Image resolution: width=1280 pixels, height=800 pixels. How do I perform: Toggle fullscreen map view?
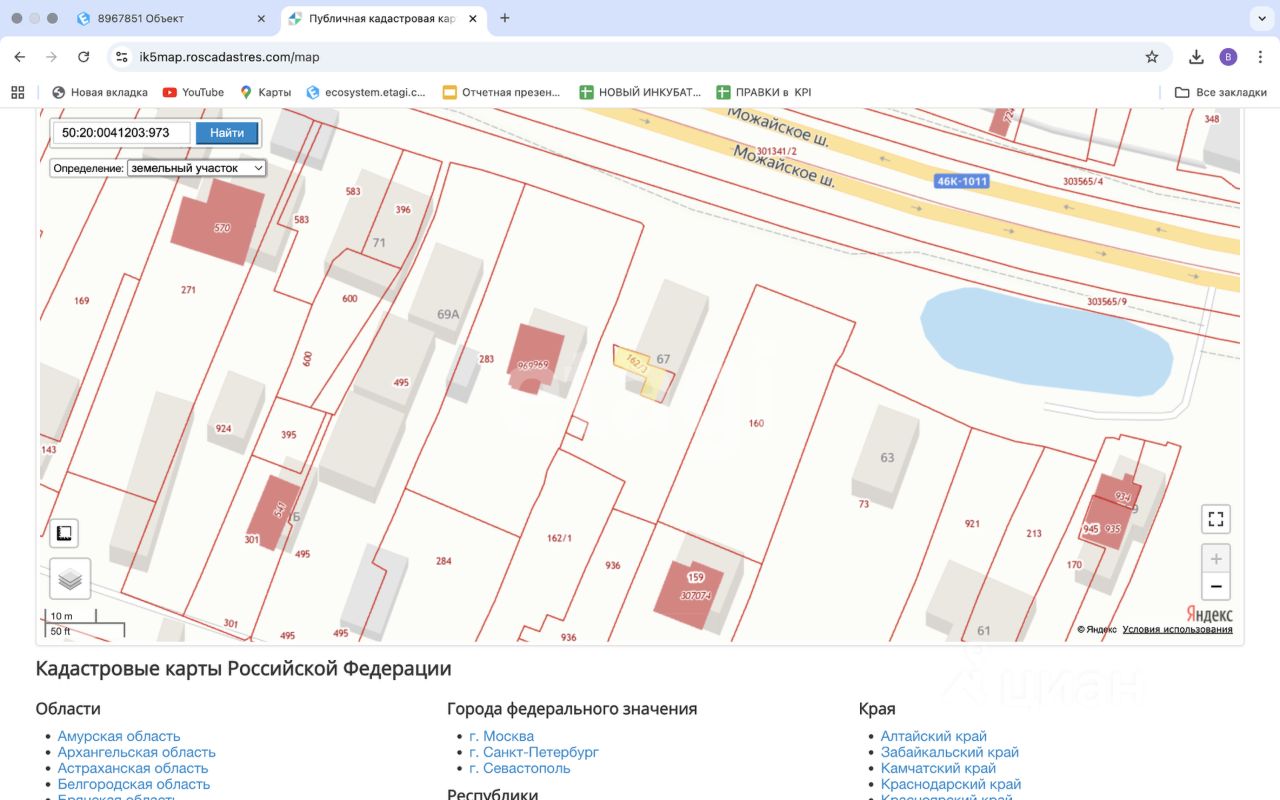tap(1215, 519)
